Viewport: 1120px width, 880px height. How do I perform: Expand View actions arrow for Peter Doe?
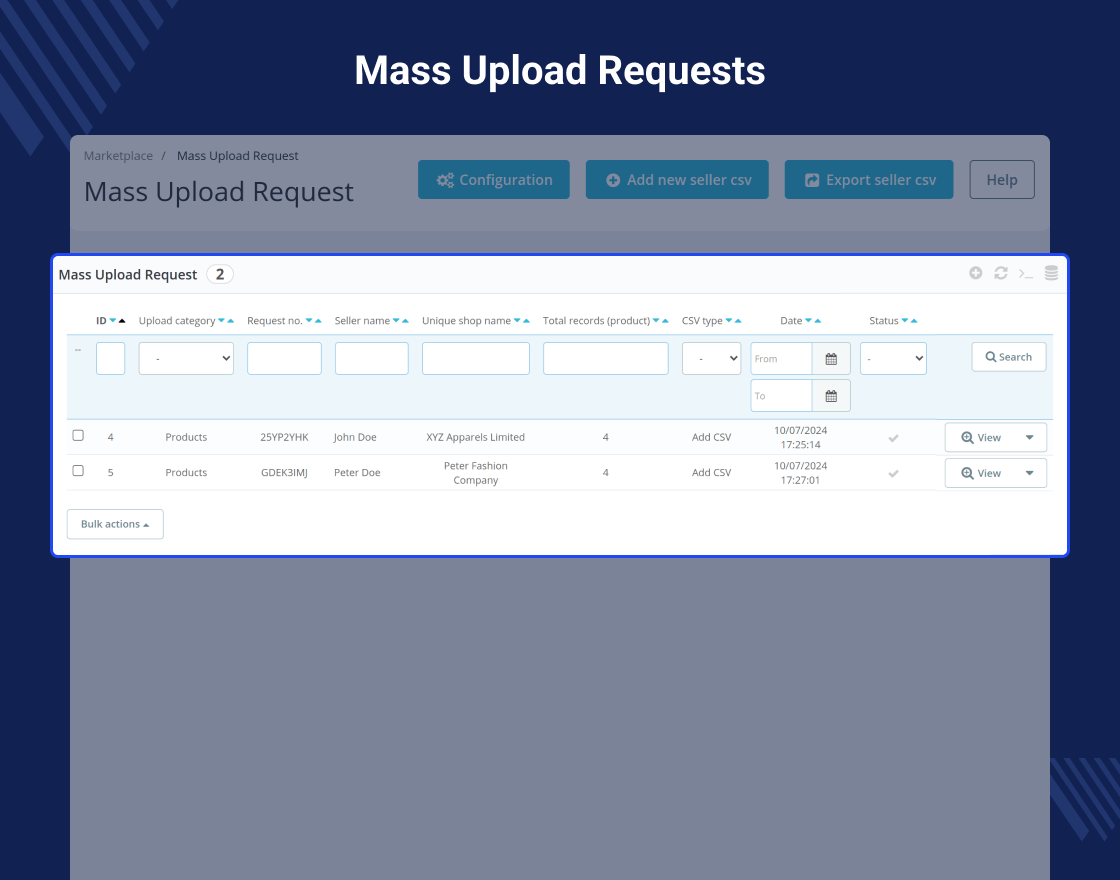tap(1030, 473)
